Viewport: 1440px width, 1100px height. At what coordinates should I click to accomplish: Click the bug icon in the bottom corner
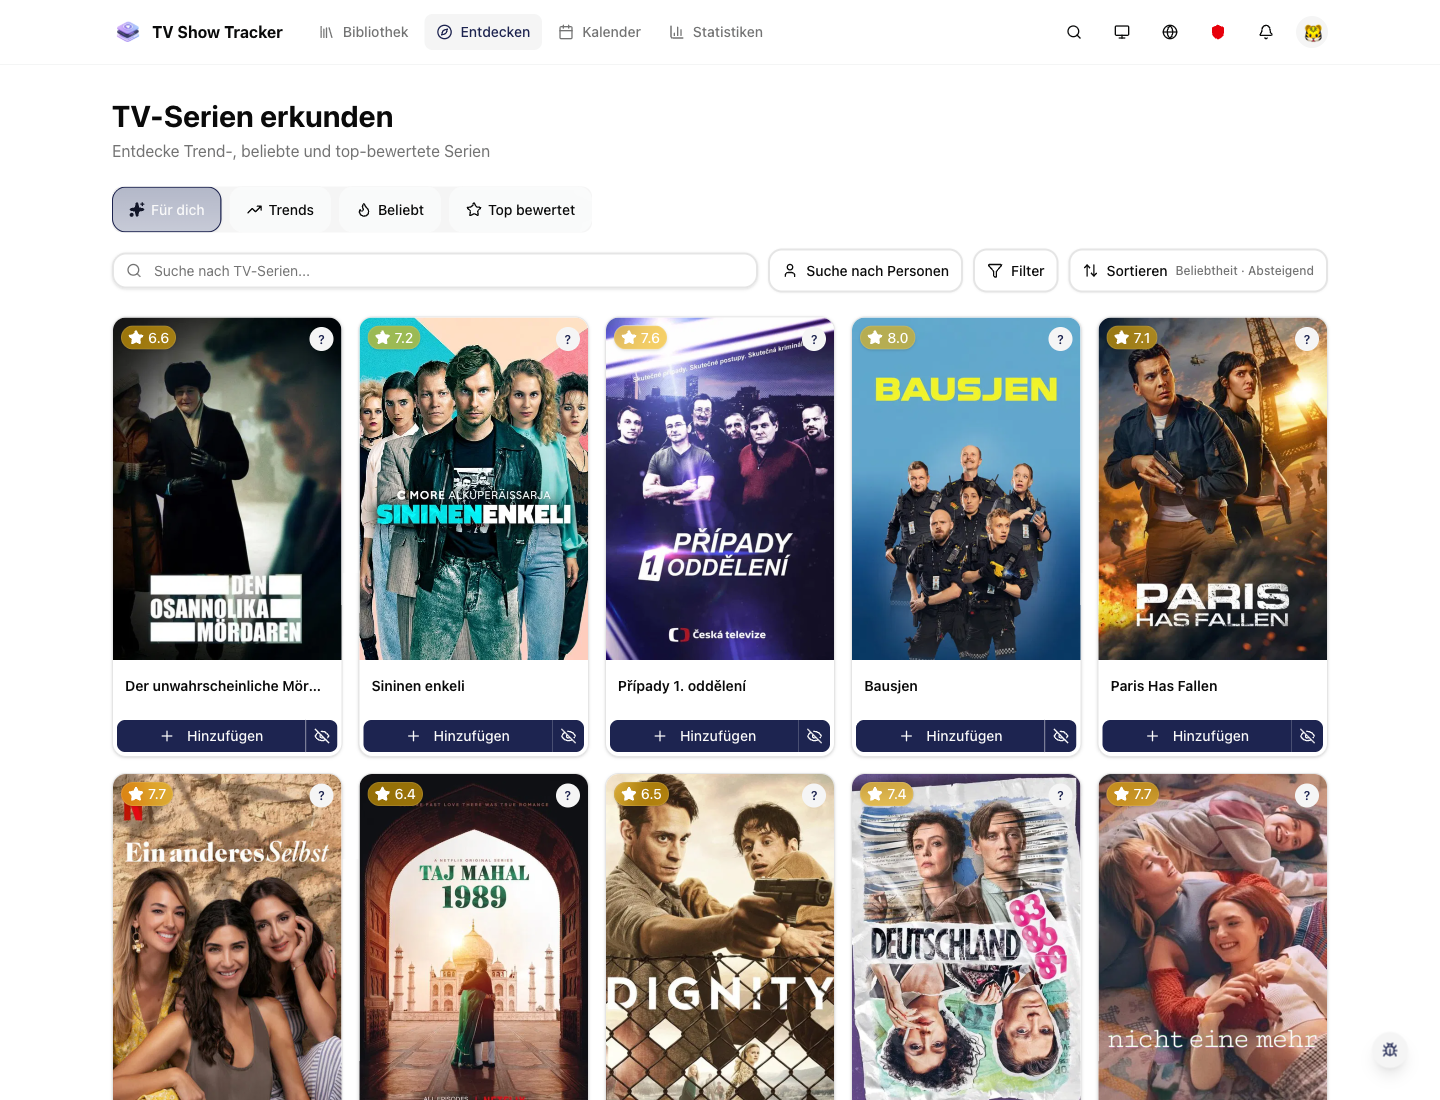coord(1389,1050)
